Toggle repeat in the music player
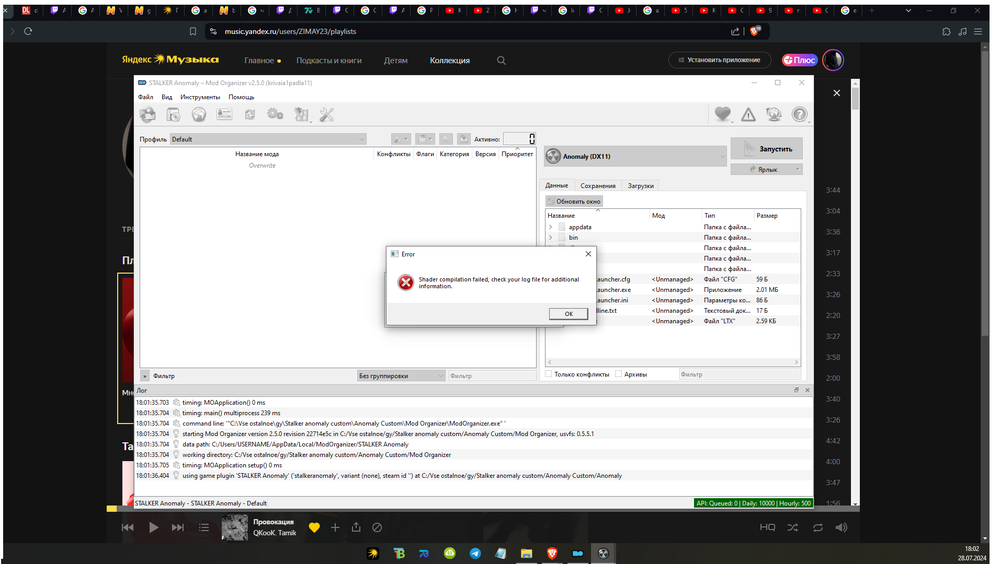 818,527
